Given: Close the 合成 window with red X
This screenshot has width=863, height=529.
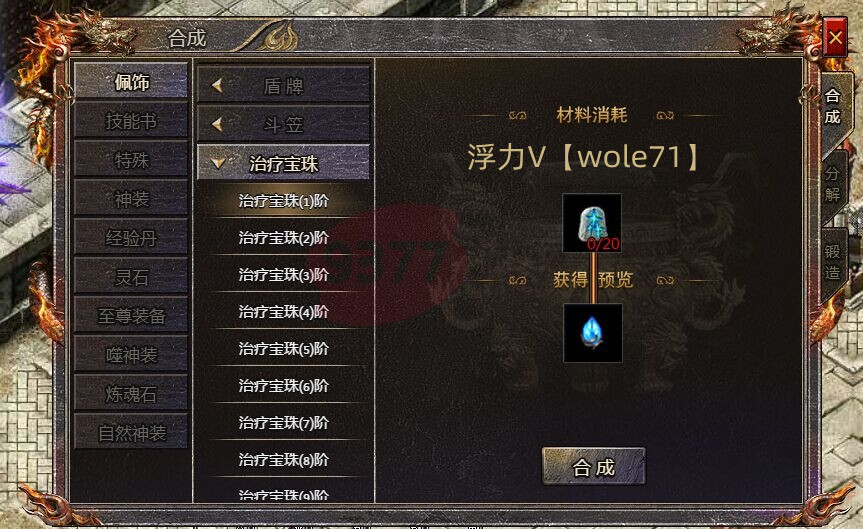Looking at the screenshot, I should tap(835, 37).
